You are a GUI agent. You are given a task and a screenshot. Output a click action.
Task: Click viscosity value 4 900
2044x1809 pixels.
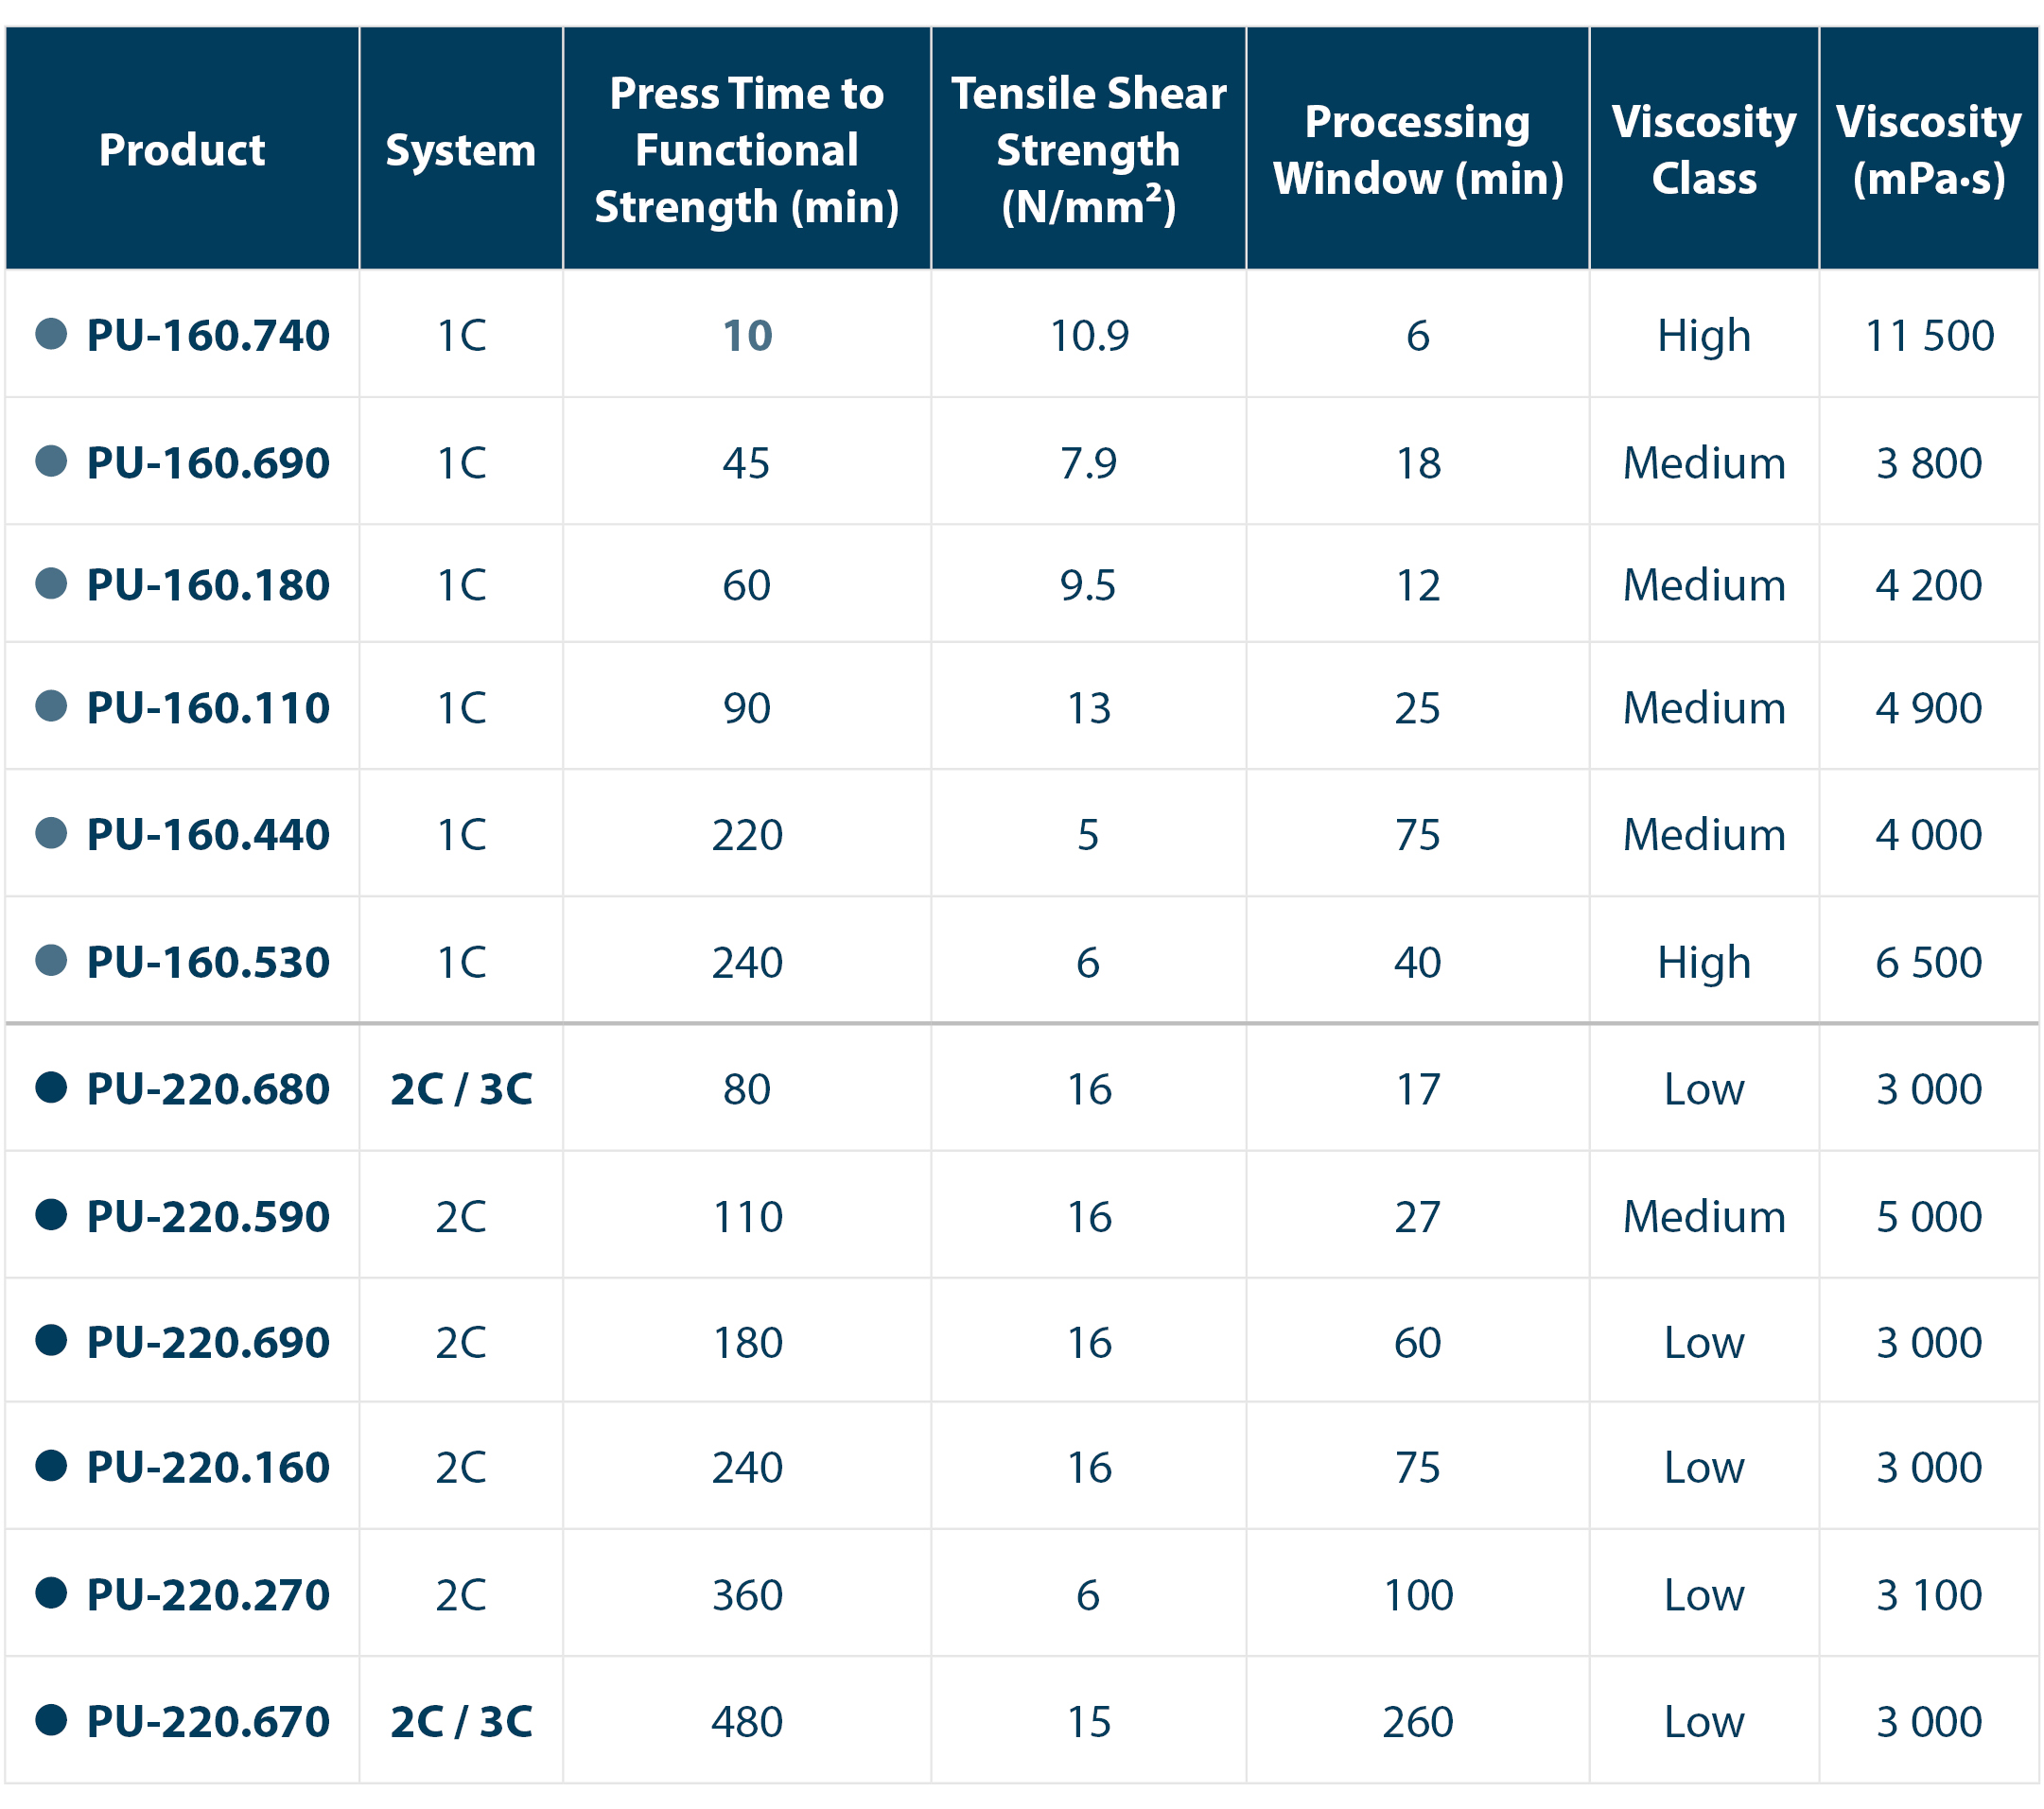(1929, 708)
